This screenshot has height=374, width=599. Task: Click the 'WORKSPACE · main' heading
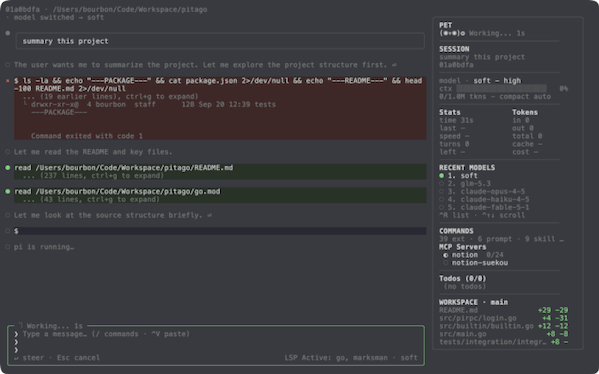473,302
